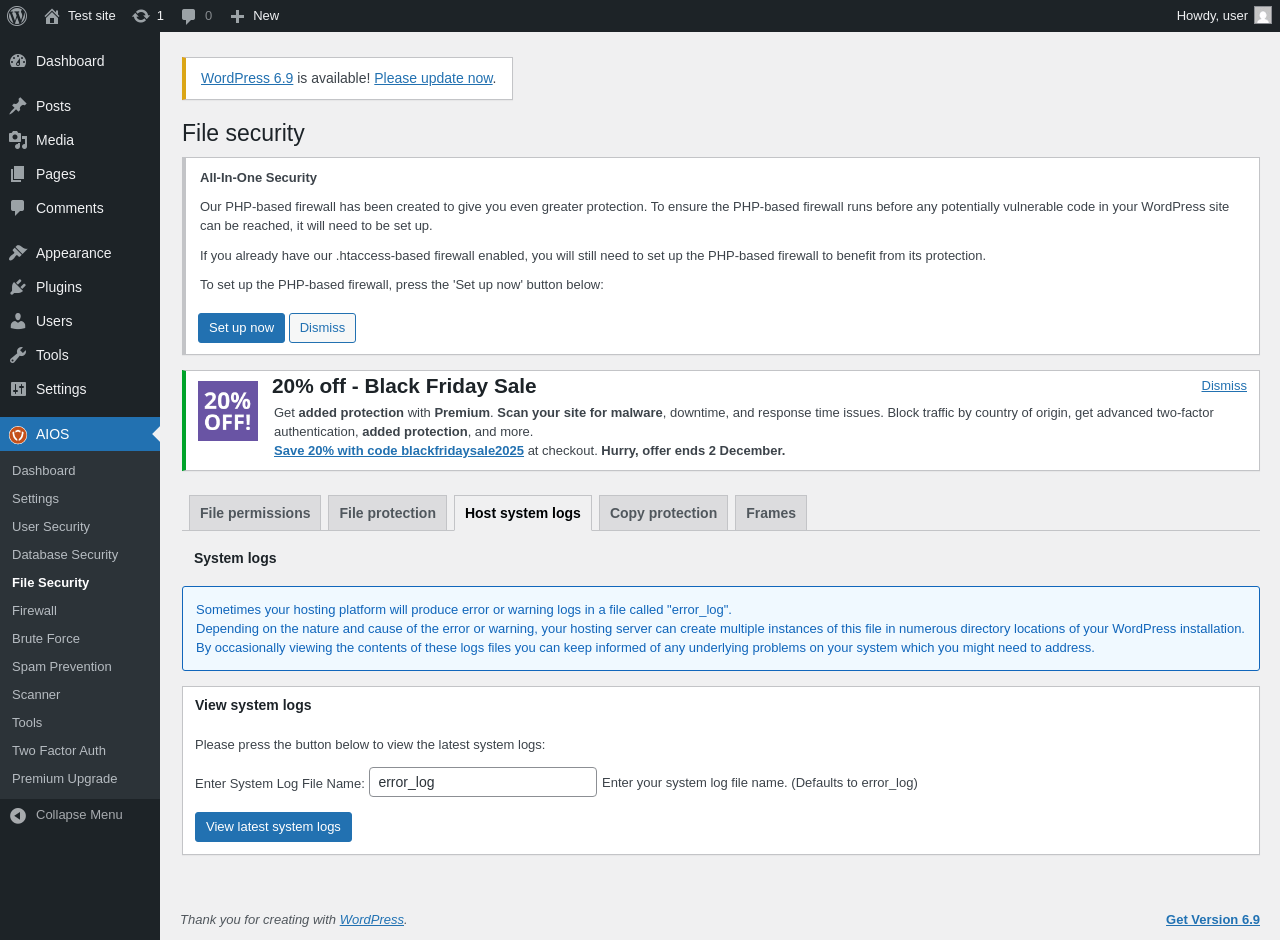Click the Users person icon
Screen dimensions: 1280x940
[x=18, y=321]
